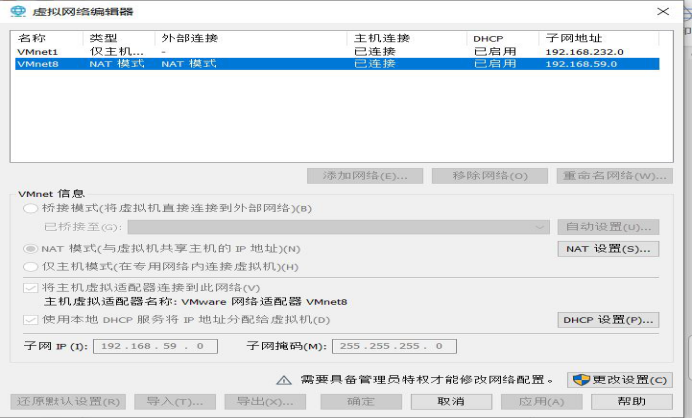The image size is (693, 419).
Task: Click 需要具备管理员特权 notice text
Action: (426, 380)
